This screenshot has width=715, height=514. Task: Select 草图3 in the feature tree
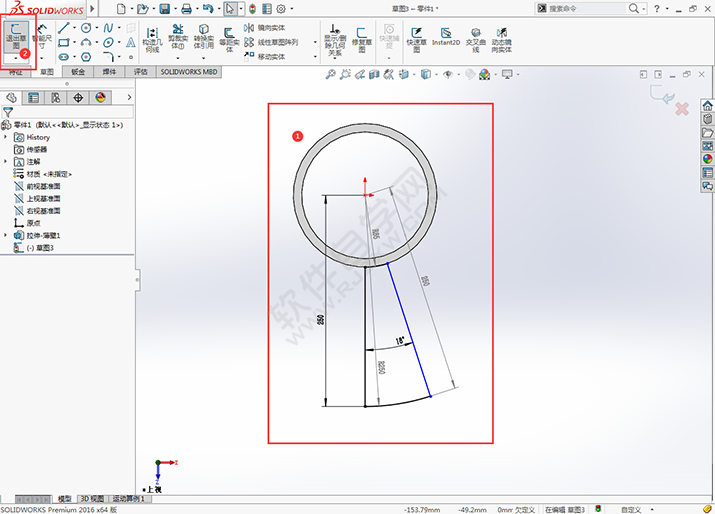40,247
